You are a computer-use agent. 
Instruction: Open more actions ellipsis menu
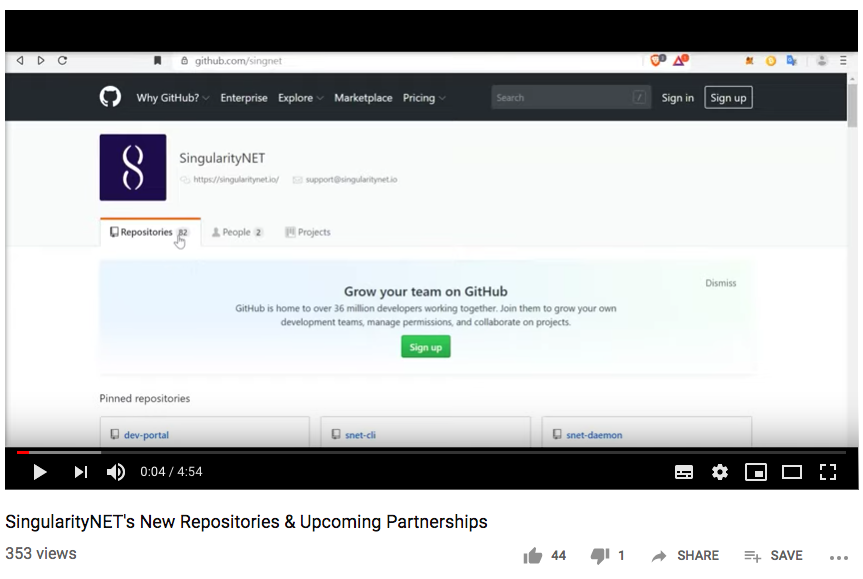tap(838, 556)
